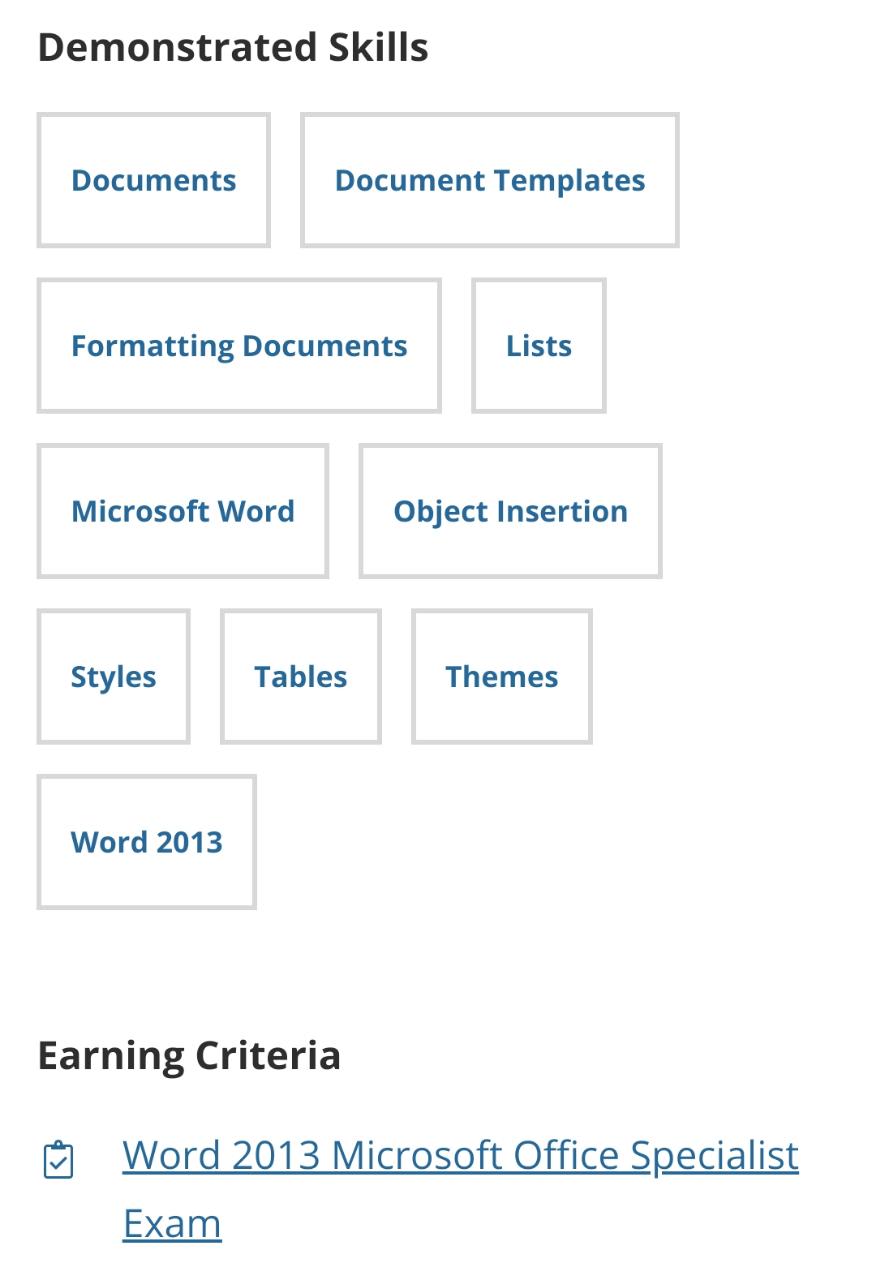Select the Documents skill tag
Image resolution: width=876 pixels, height=1280 pixels.
154,180
